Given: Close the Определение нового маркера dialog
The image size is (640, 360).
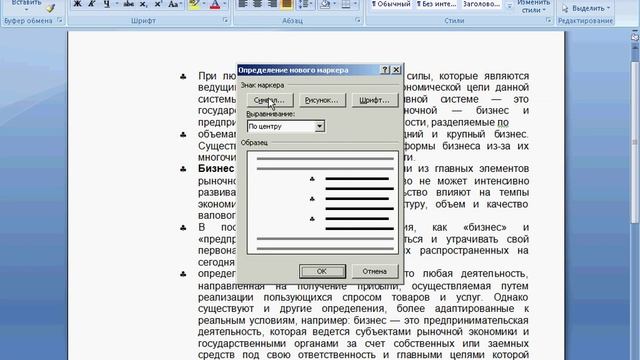Looking at the screenshot, I should [396, 70].
